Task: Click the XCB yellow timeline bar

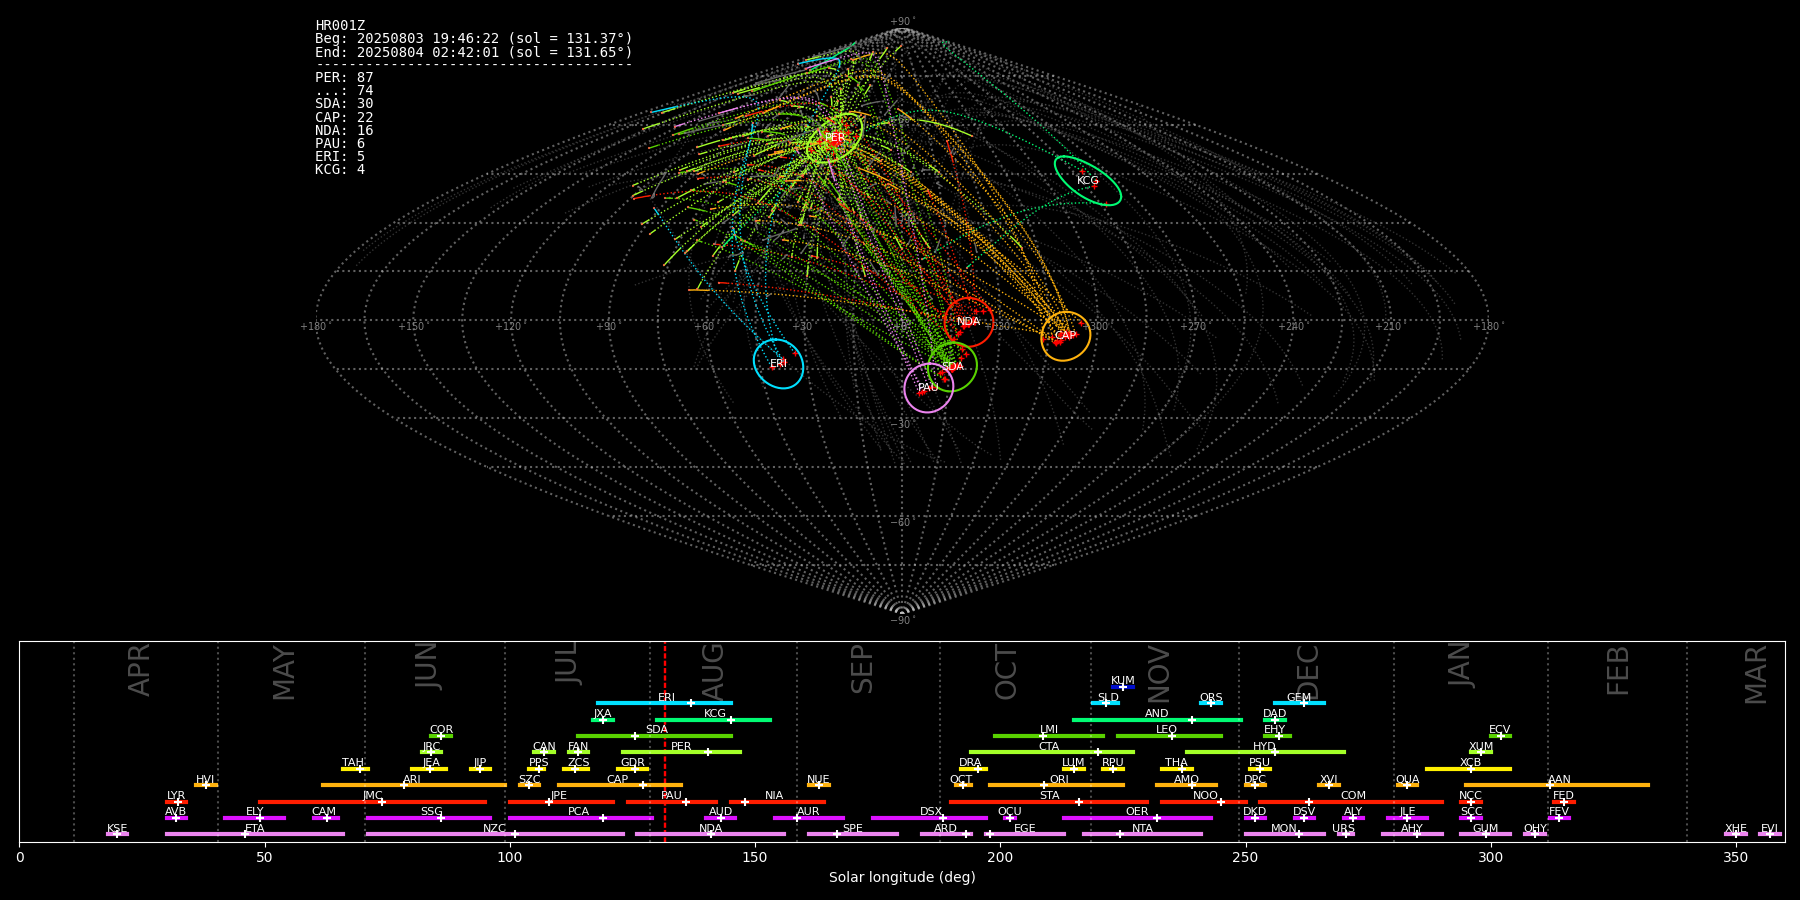Action: pos(1468,768)
